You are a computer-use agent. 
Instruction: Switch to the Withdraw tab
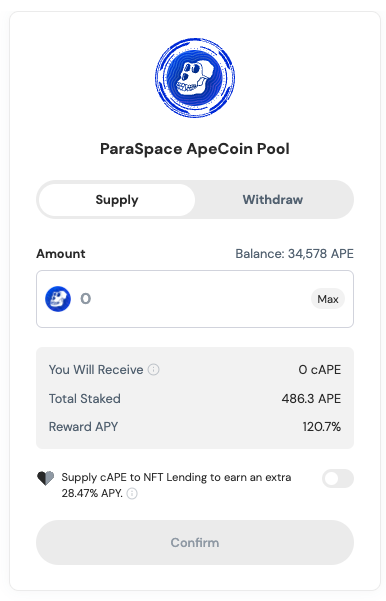(273, 200)
